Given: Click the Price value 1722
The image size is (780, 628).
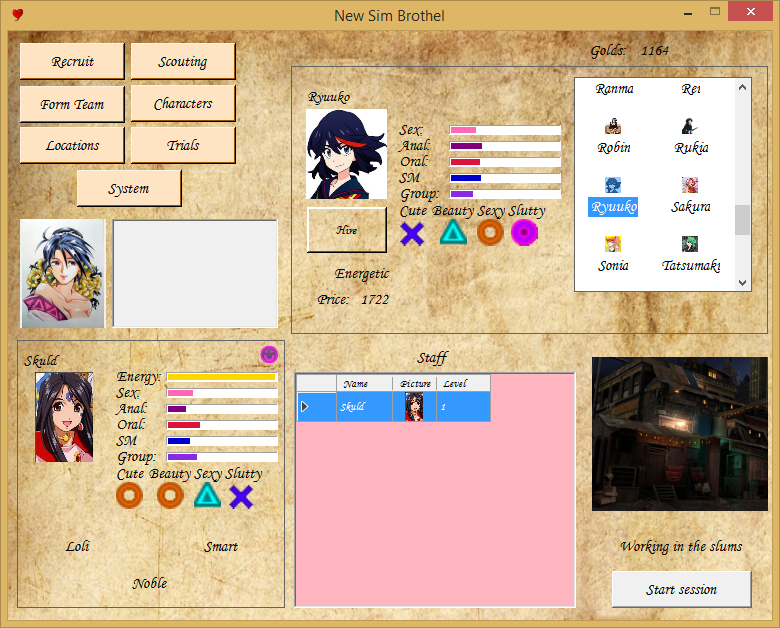Looking at the screenshot, I should pyautogui.click(x=375, y=300).
